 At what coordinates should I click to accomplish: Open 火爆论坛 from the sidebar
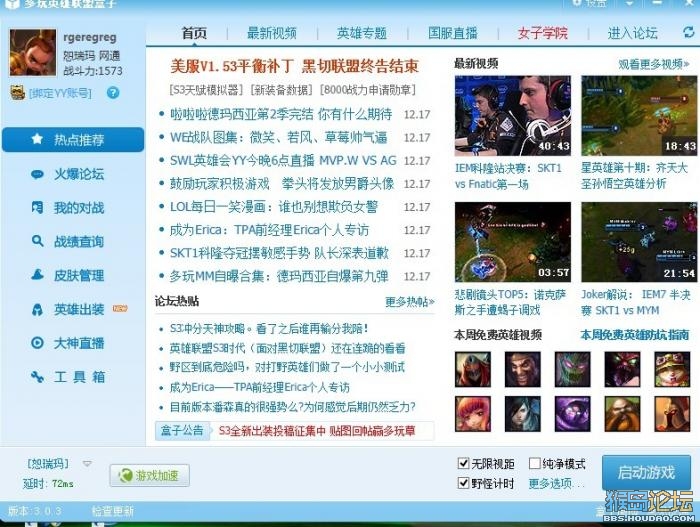pos(68,174)
